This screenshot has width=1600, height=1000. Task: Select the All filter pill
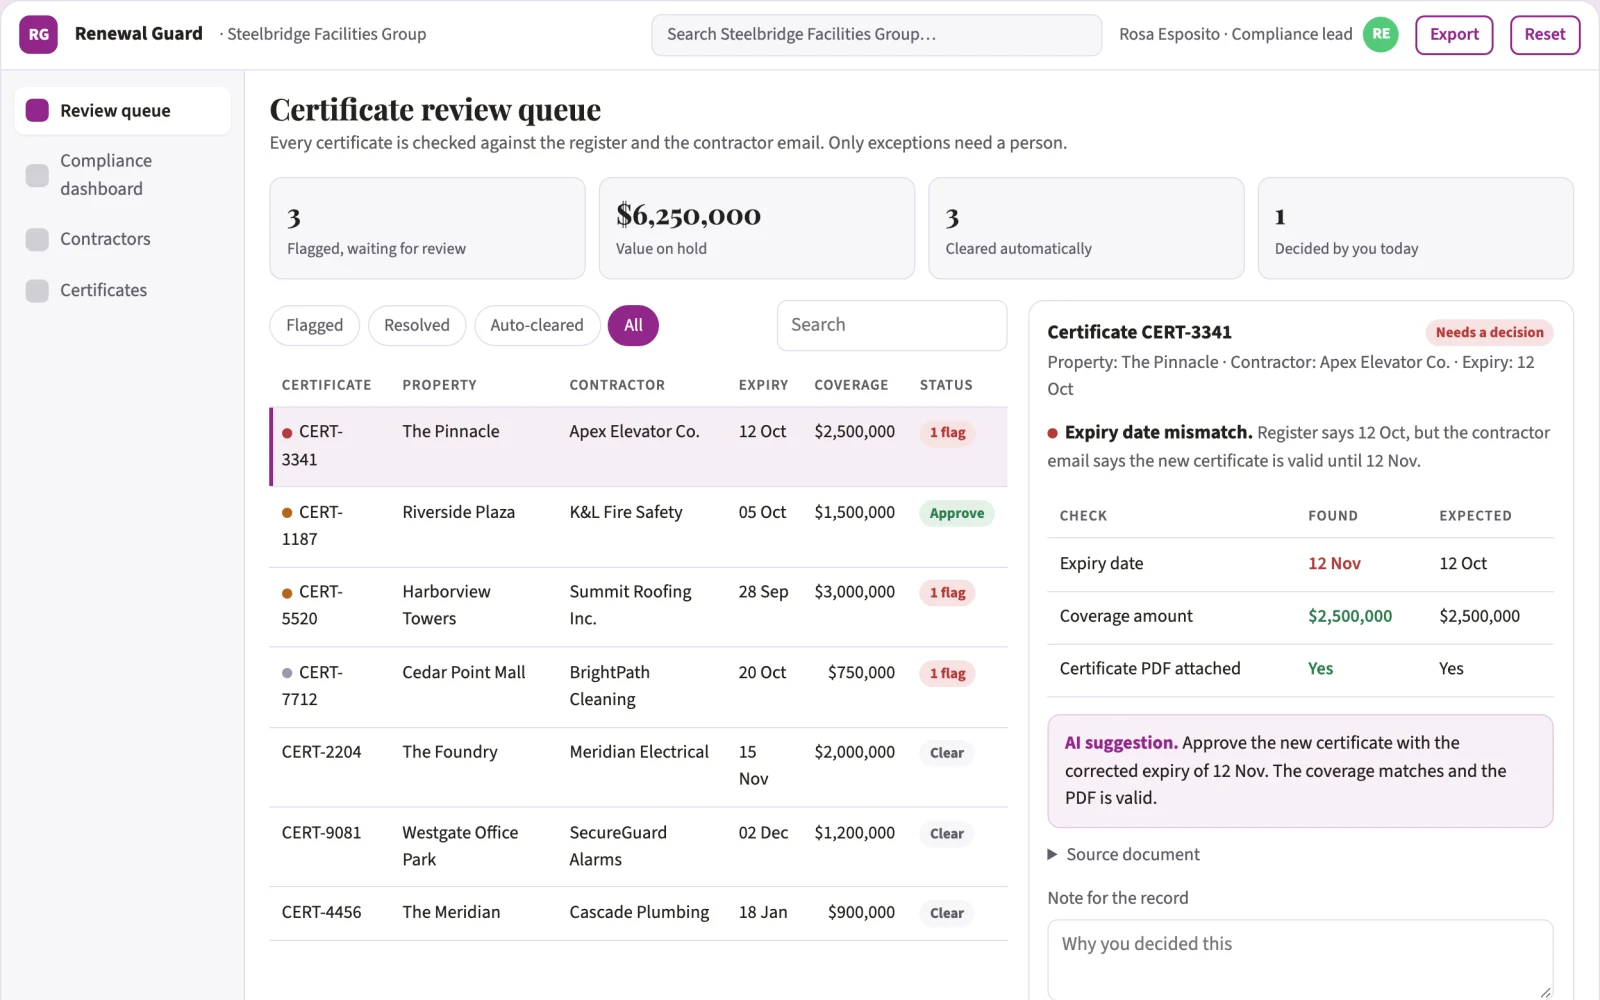pos(633,325)
